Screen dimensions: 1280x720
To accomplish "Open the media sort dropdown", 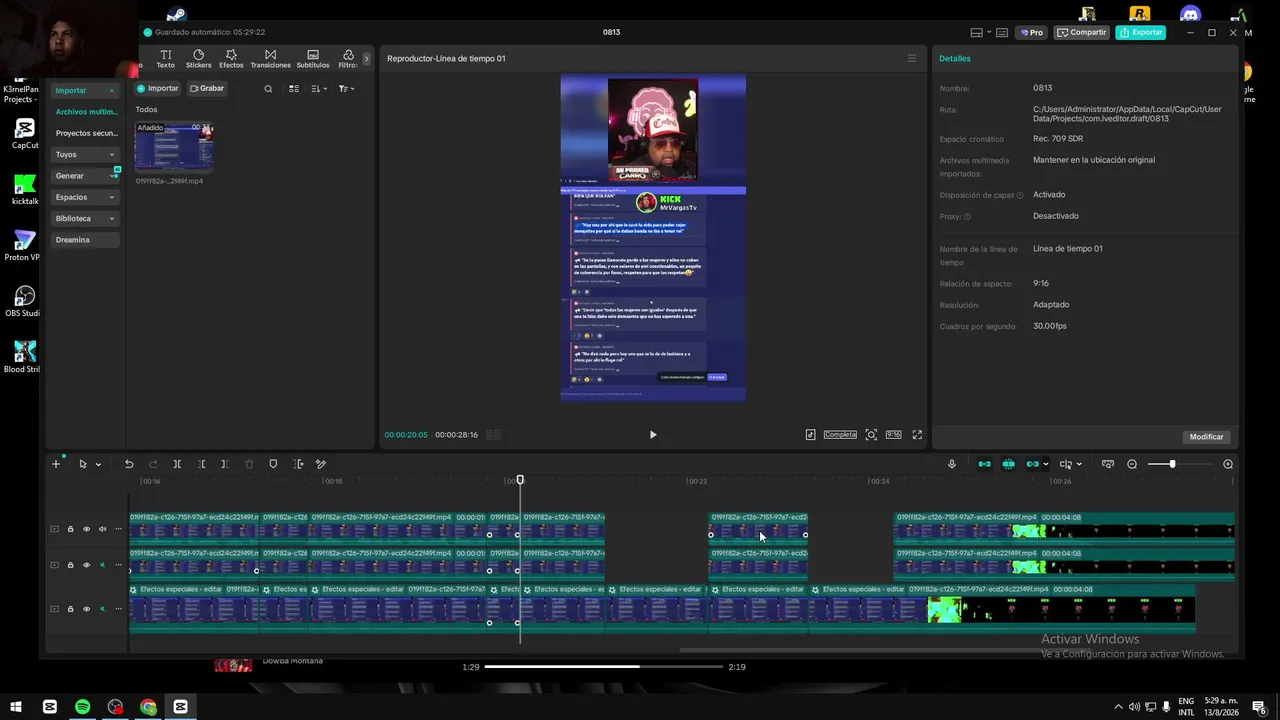I will click(319, 89).
